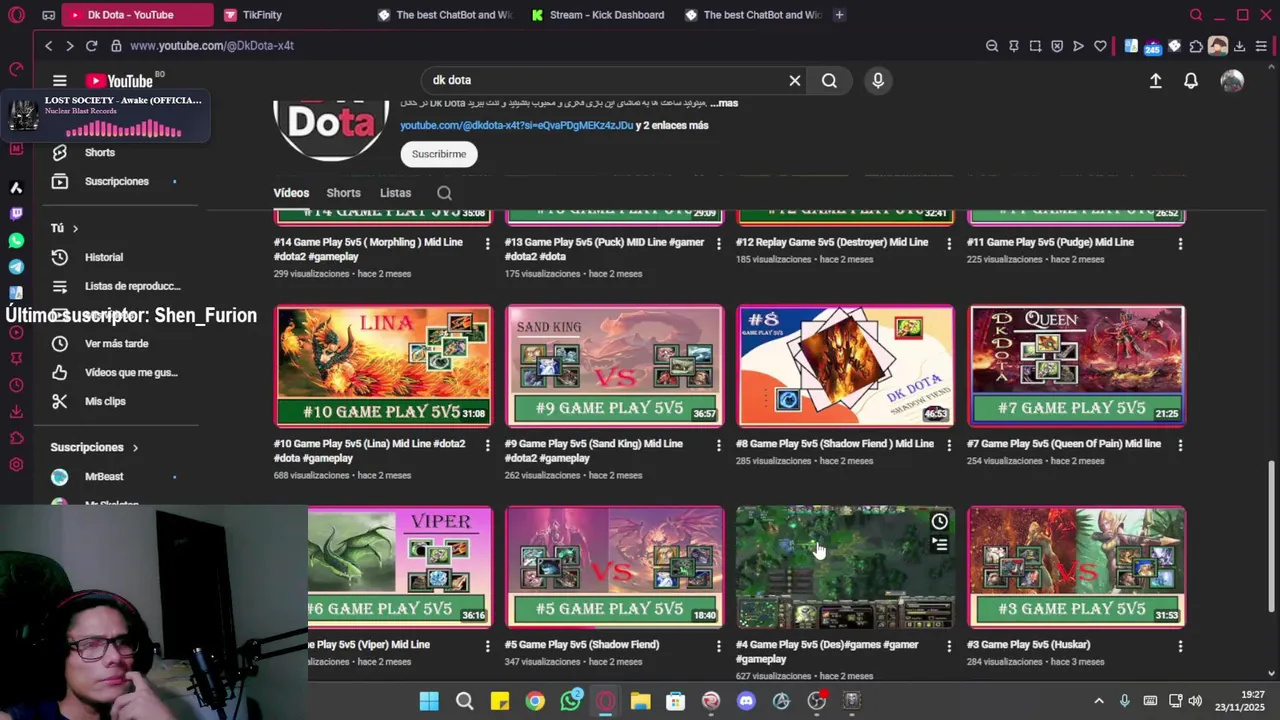Click the YouTube search magnifier button
1280x720 pixels.
click(x=829, y=80)
